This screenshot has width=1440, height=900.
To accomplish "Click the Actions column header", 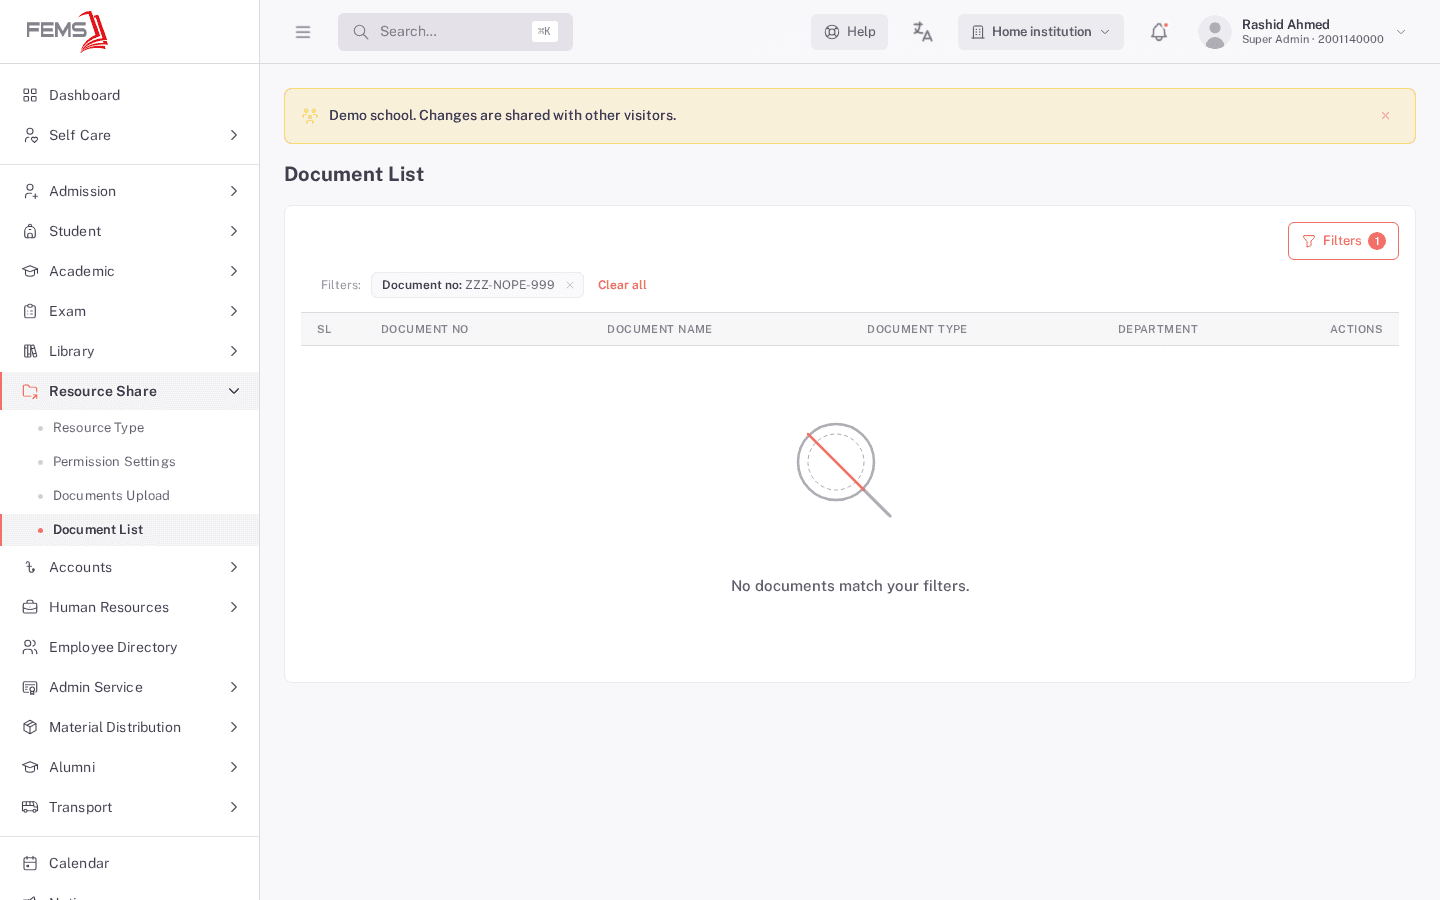I will click(1356, 329).
